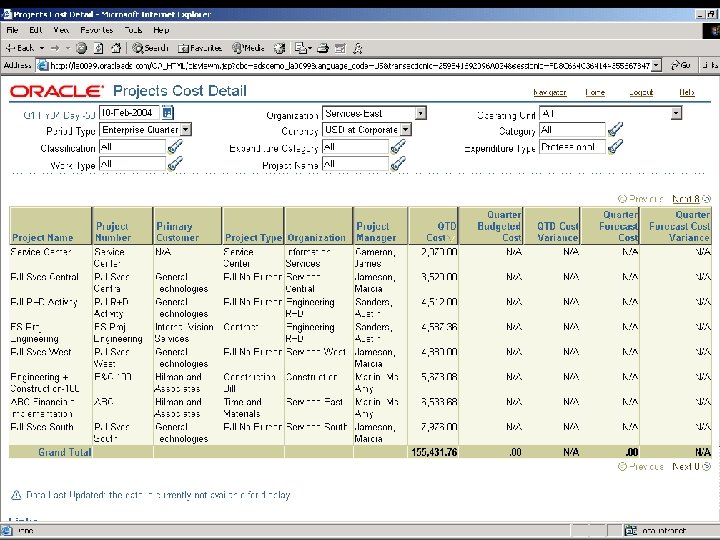The width and height of the screenshot is (720, 540).
Task: Expand the Period Type dropdown
Action: pyautogui.click(x=186, y=129)
